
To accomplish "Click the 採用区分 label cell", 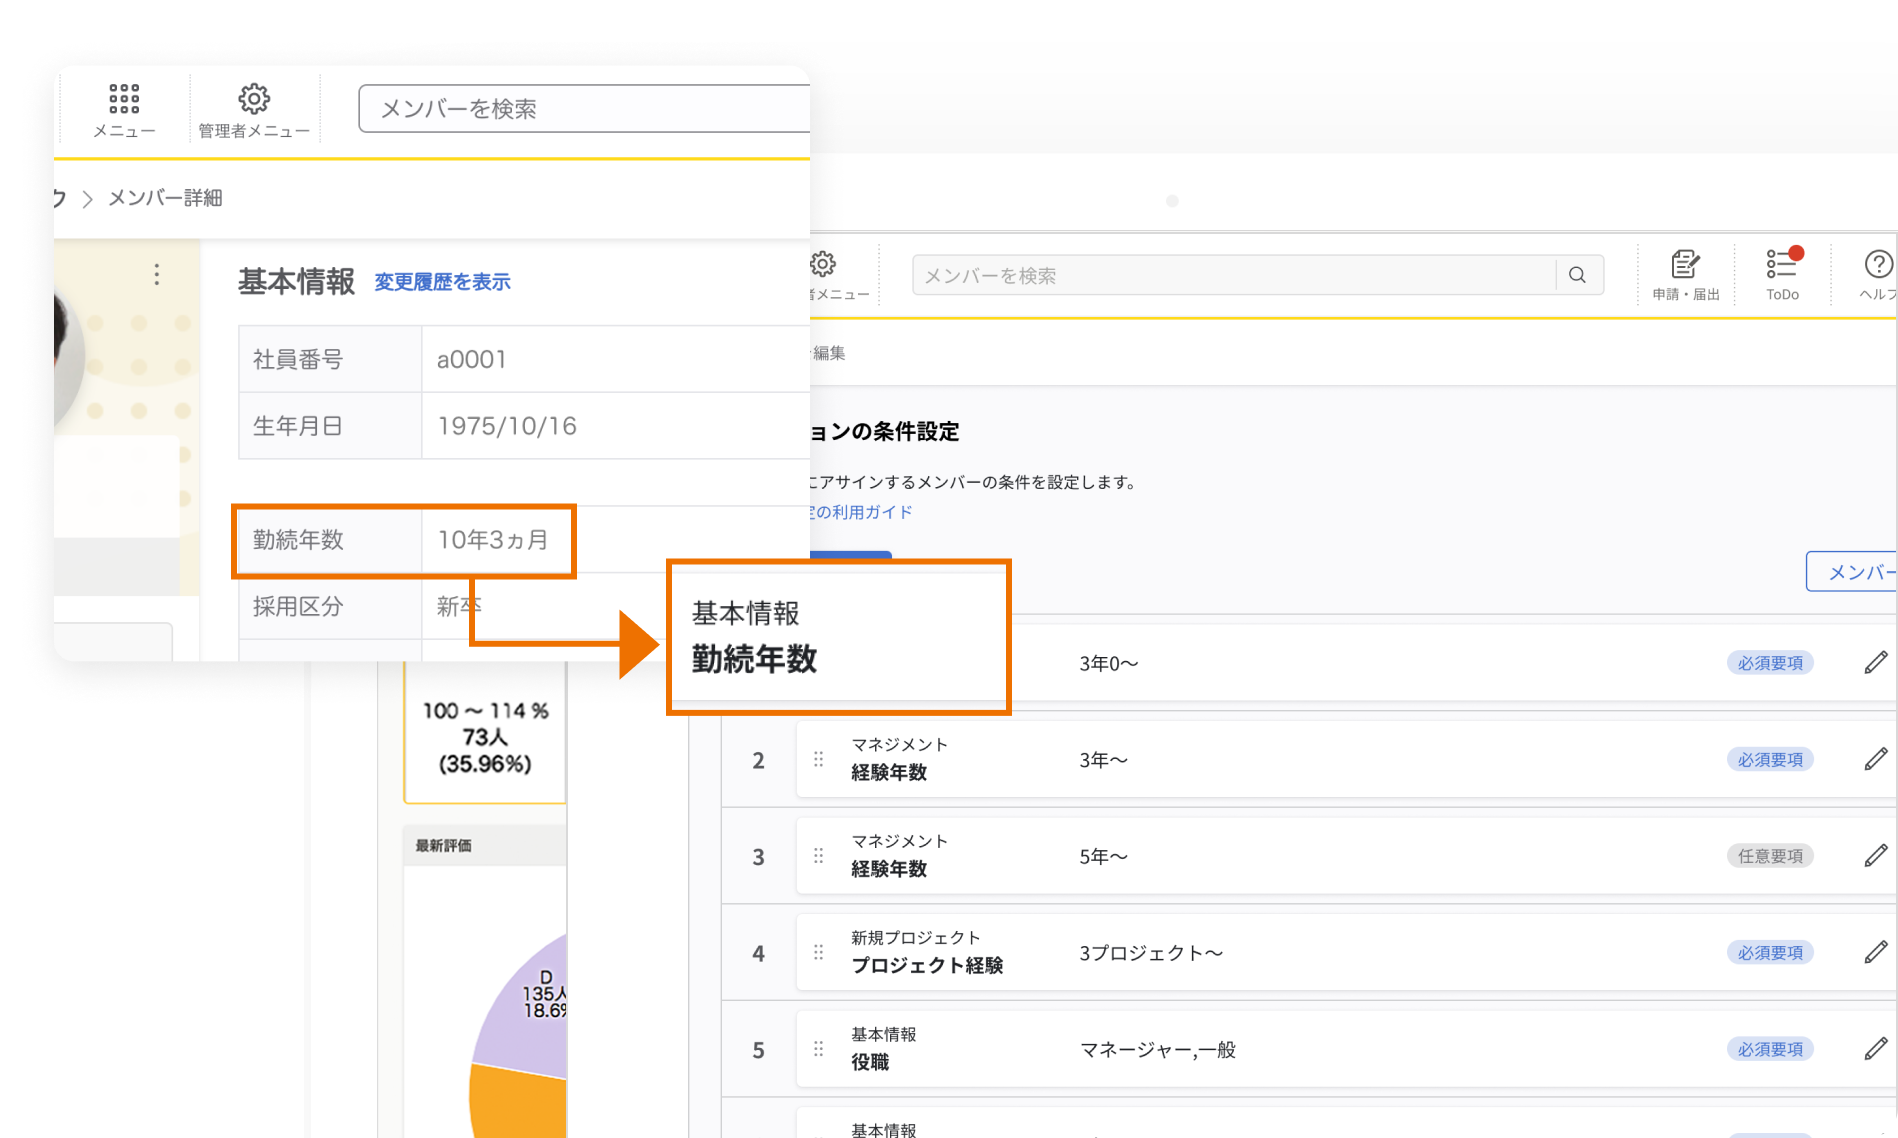I will coord(330,606).
